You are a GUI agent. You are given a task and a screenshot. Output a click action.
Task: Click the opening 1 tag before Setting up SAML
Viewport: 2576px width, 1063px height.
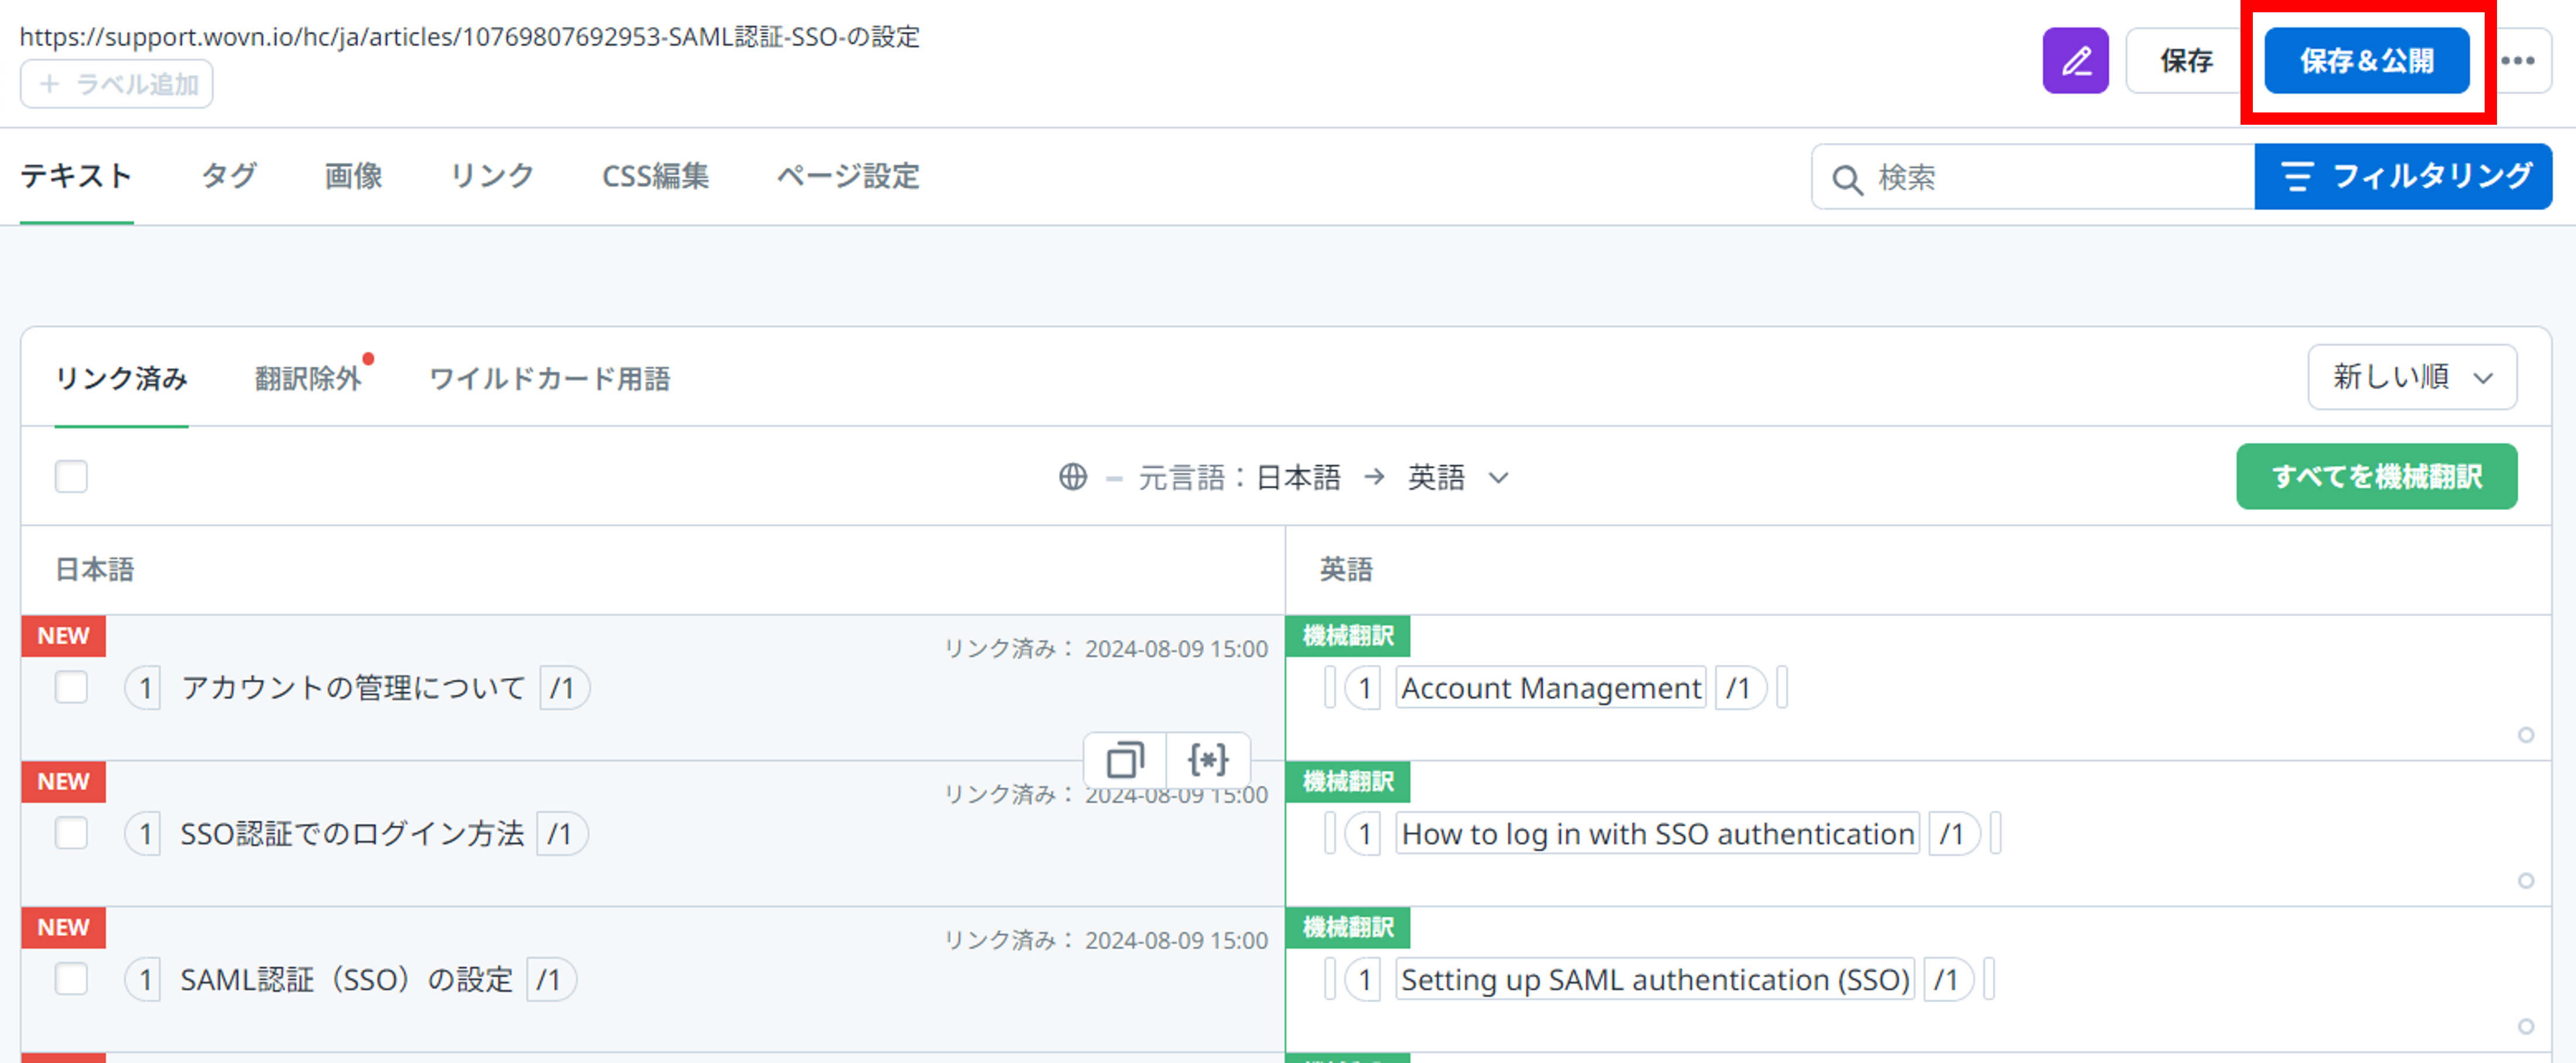(1363, 980)
